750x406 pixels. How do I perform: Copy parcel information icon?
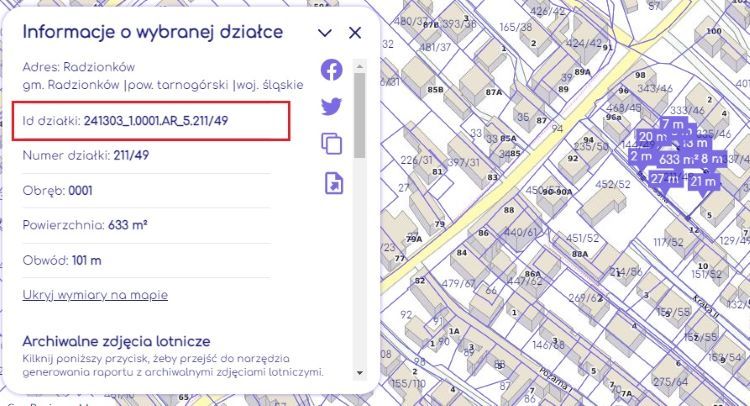point(332,143)
